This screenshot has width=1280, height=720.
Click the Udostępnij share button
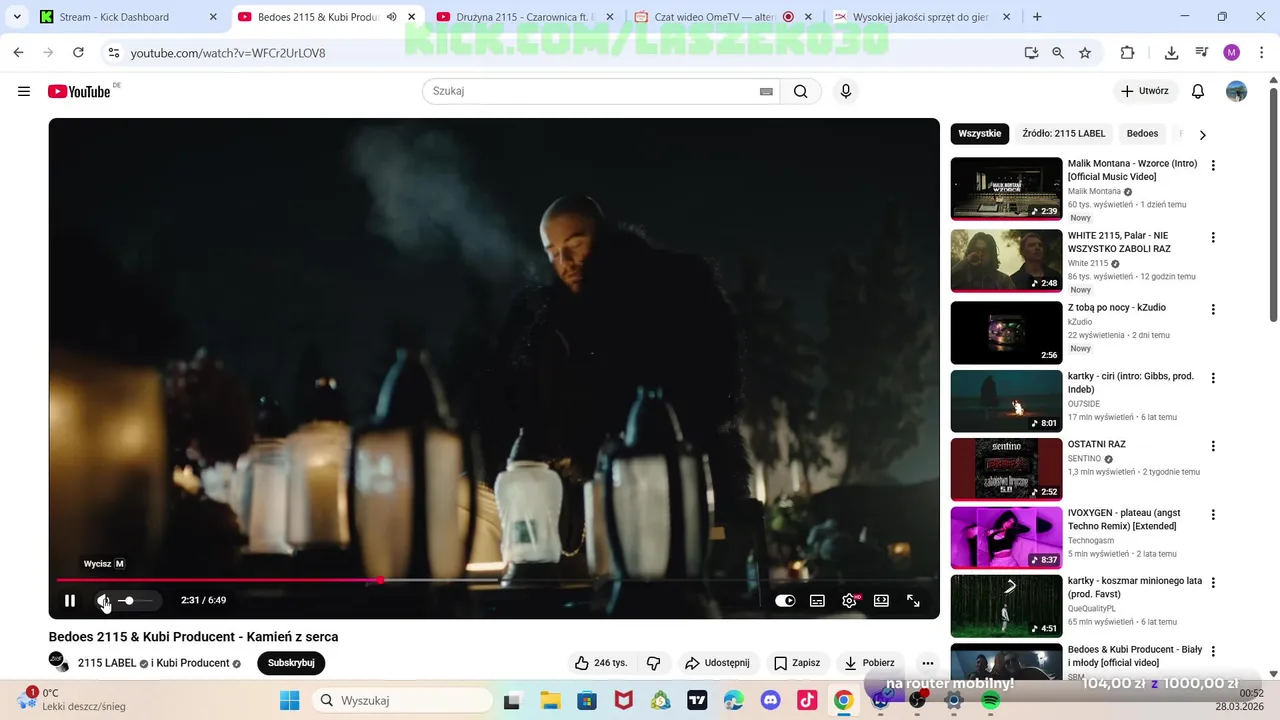(x=717, y=663)
